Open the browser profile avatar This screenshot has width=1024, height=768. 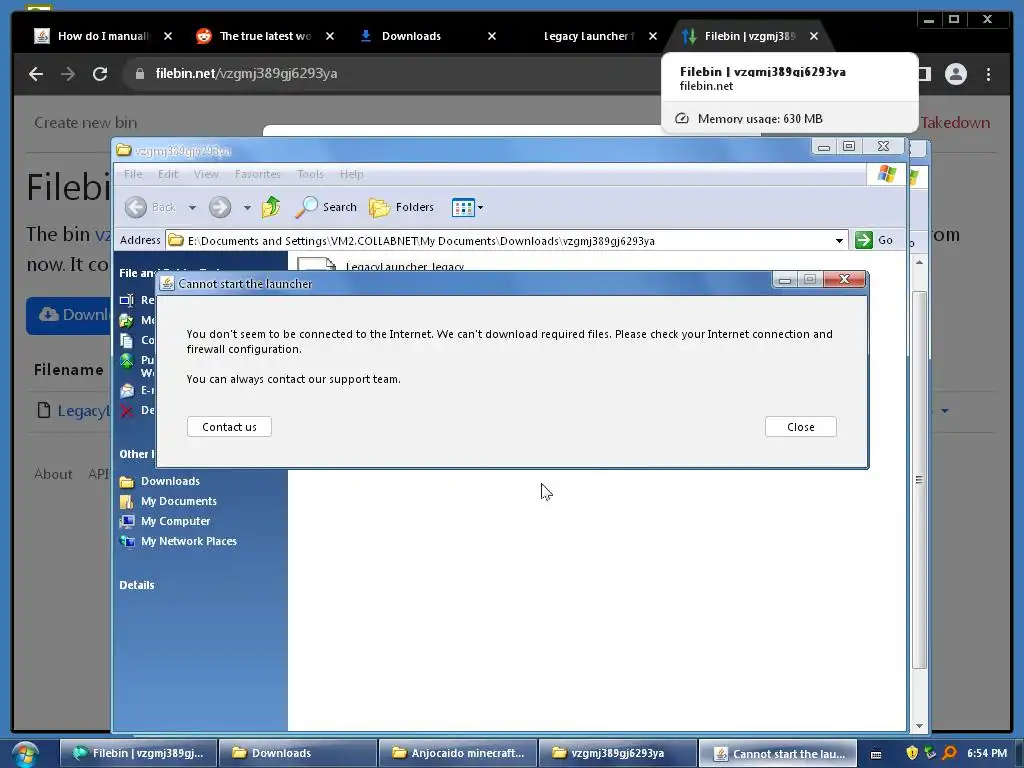955,74
